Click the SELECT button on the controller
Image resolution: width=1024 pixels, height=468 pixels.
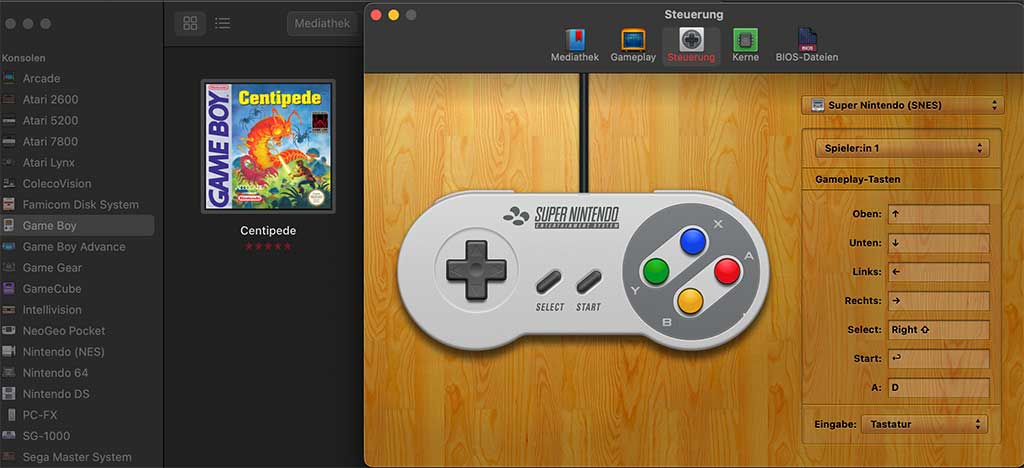[x=549, y=282]
